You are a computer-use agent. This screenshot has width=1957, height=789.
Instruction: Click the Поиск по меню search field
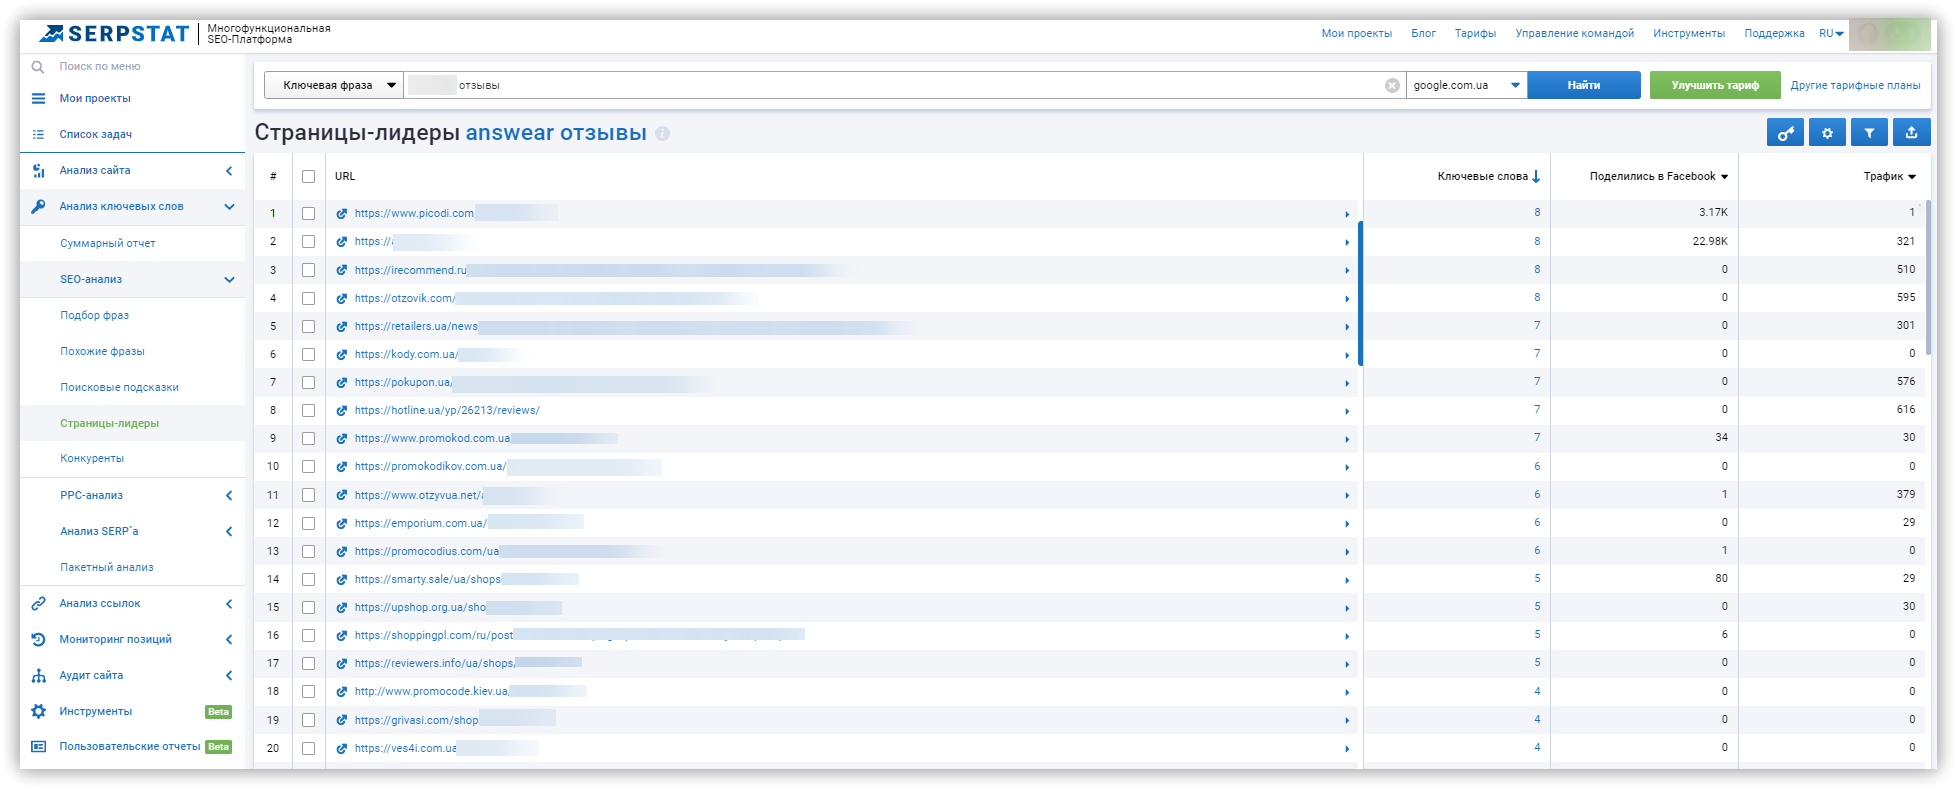[x=100, y=67]
